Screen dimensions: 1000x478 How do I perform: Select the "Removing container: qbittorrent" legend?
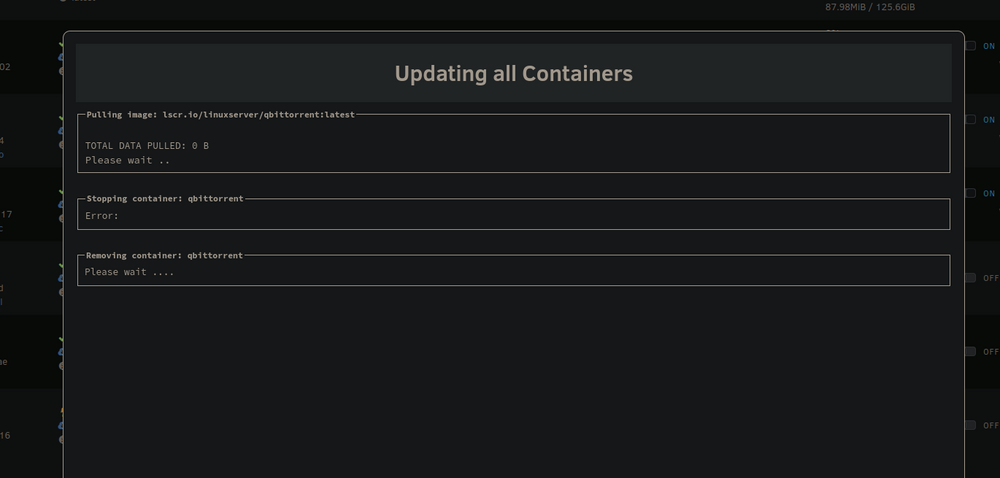tap(165, 256)
